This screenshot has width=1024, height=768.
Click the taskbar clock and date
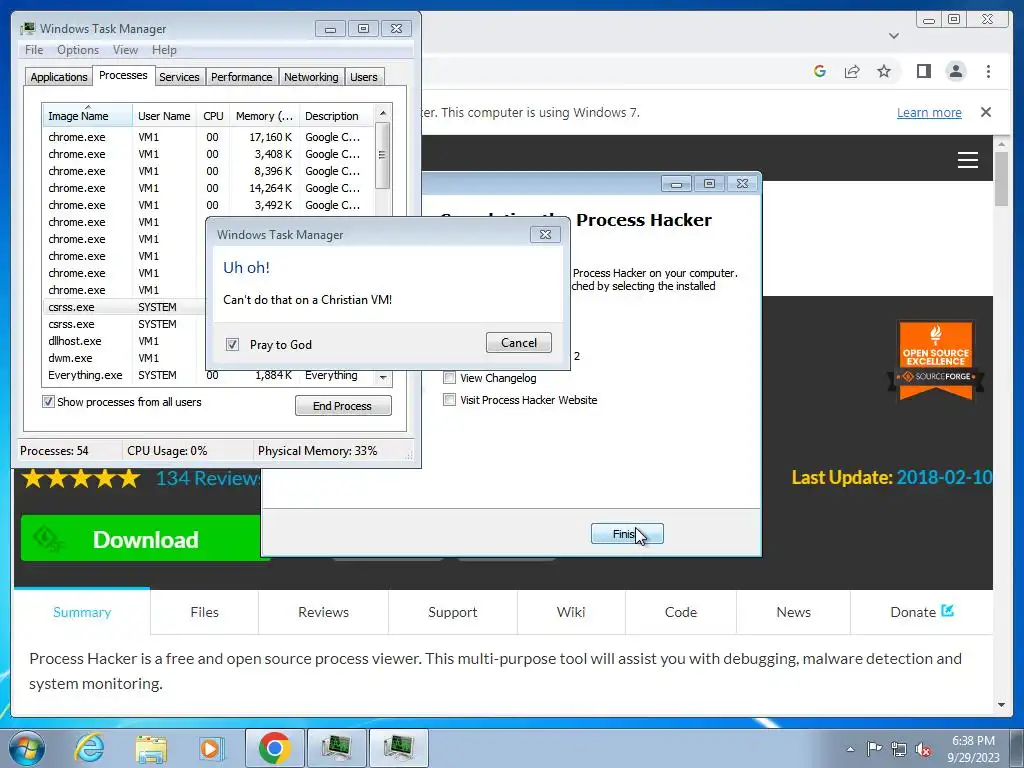pyautogui.click(x=973, y=749)
